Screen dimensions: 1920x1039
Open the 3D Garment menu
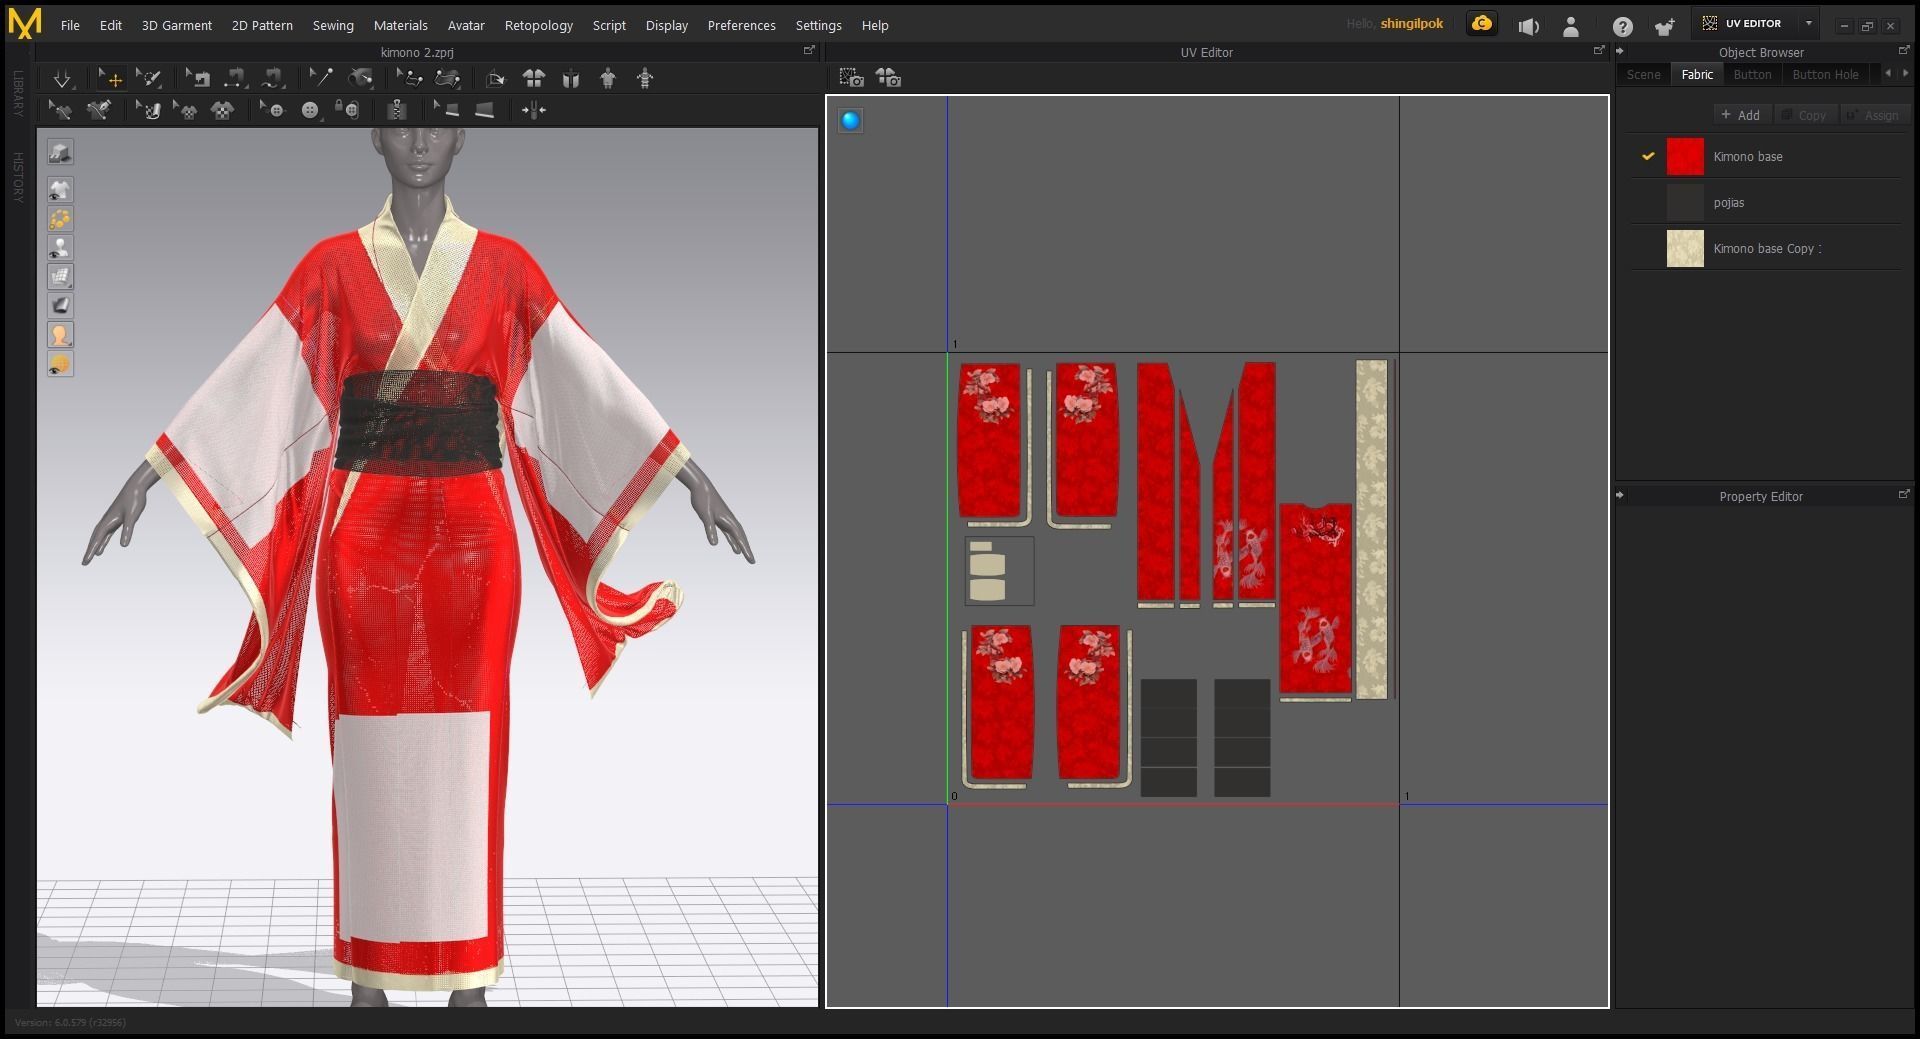[x=176, y=25]
